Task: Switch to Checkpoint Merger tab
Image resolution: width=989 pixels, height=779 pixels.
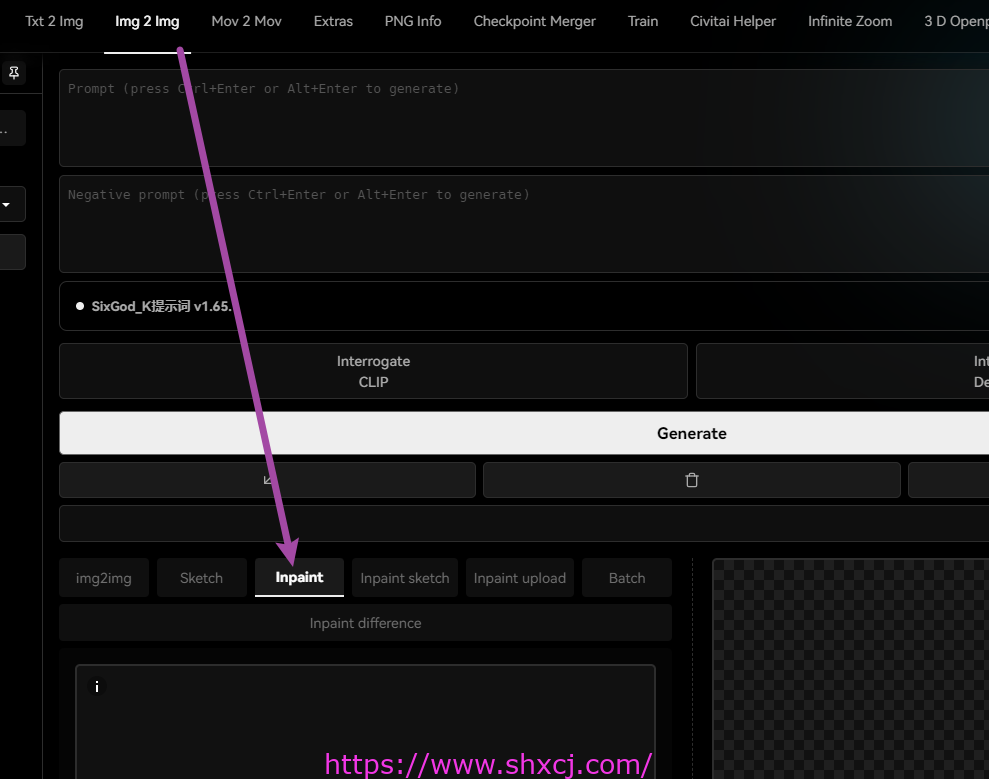Action: coord(534,21)
